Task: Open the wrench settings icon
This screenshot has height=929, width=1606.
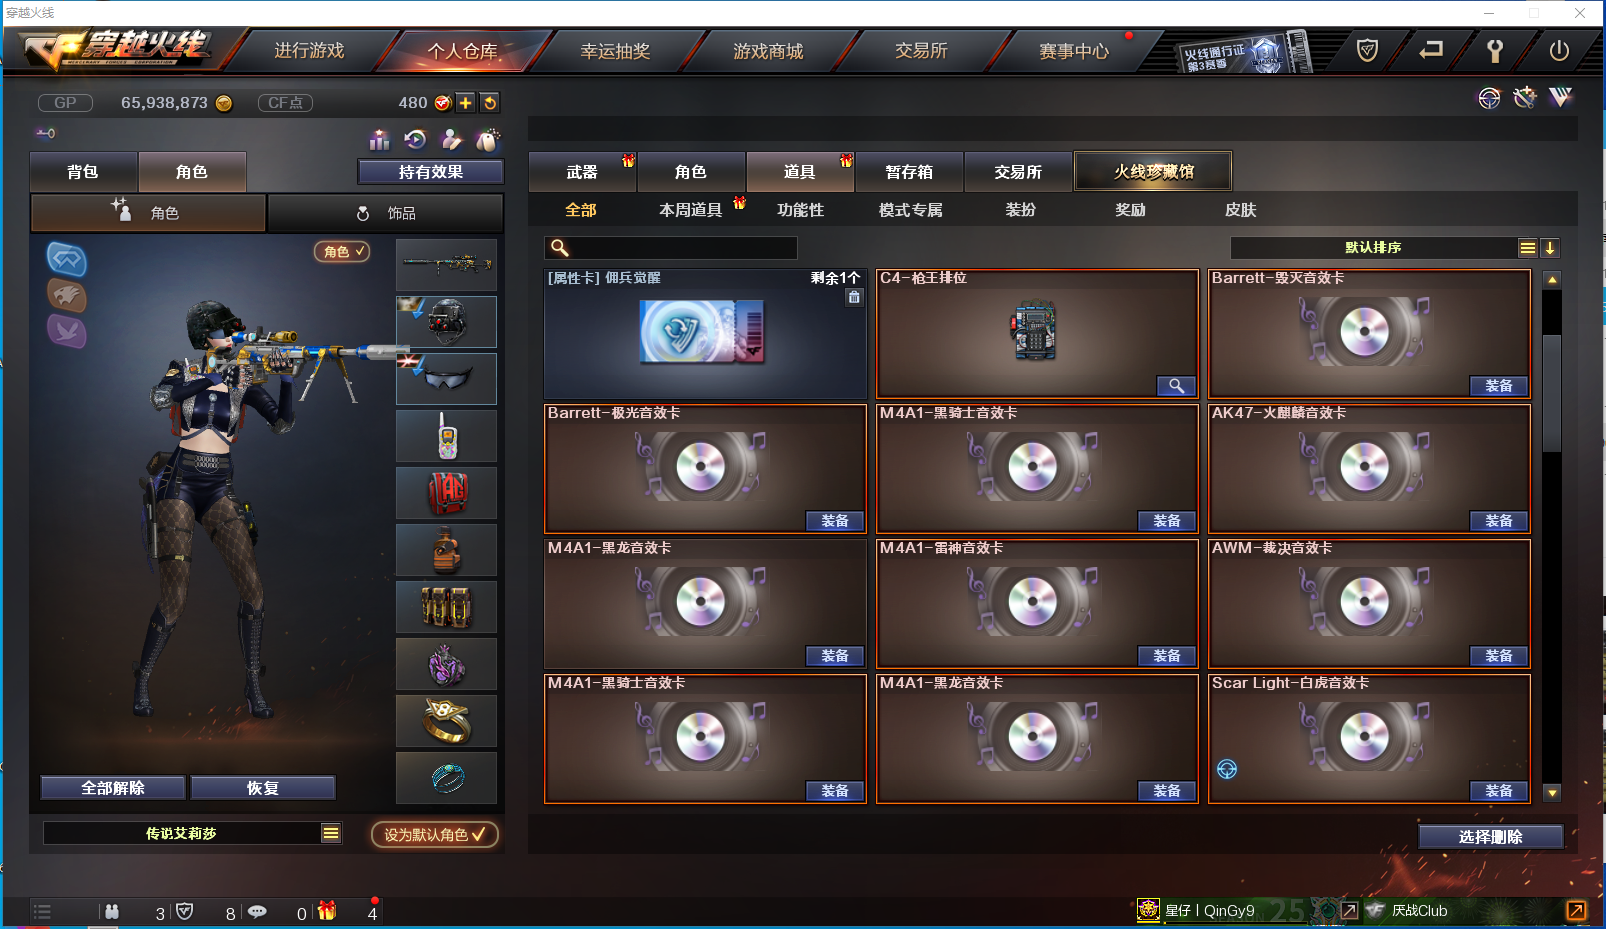Action: click(x=1495, y=51)
